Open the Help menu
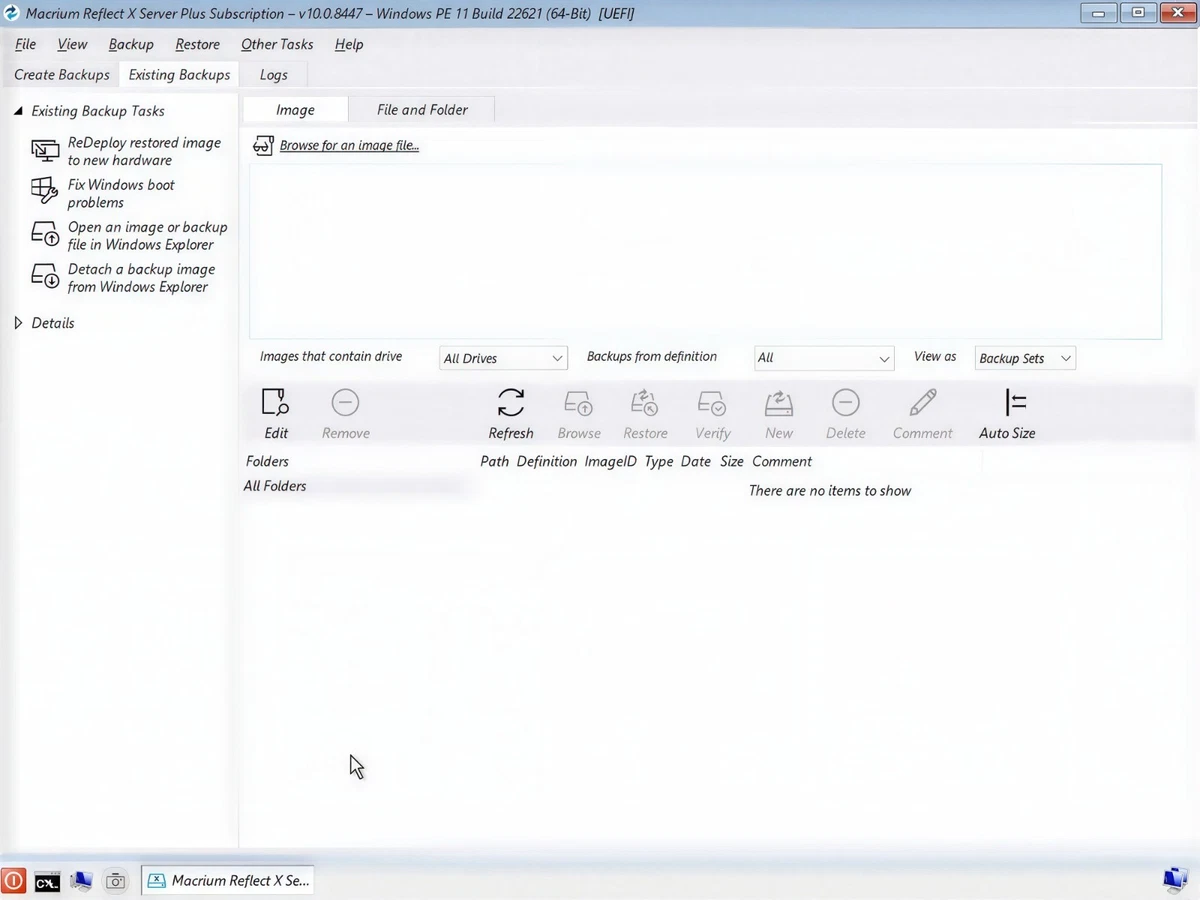The image size is (1200, 900). coord(349,44)
